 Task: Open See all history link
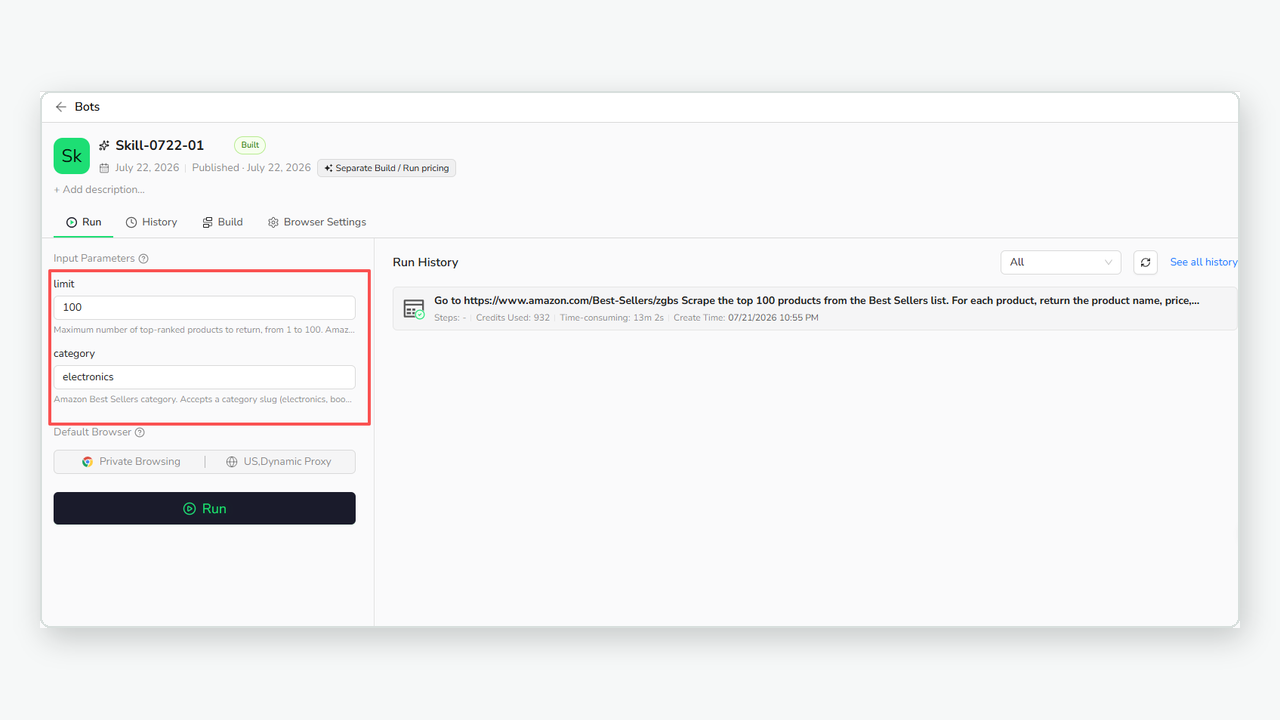(1204, 262)
